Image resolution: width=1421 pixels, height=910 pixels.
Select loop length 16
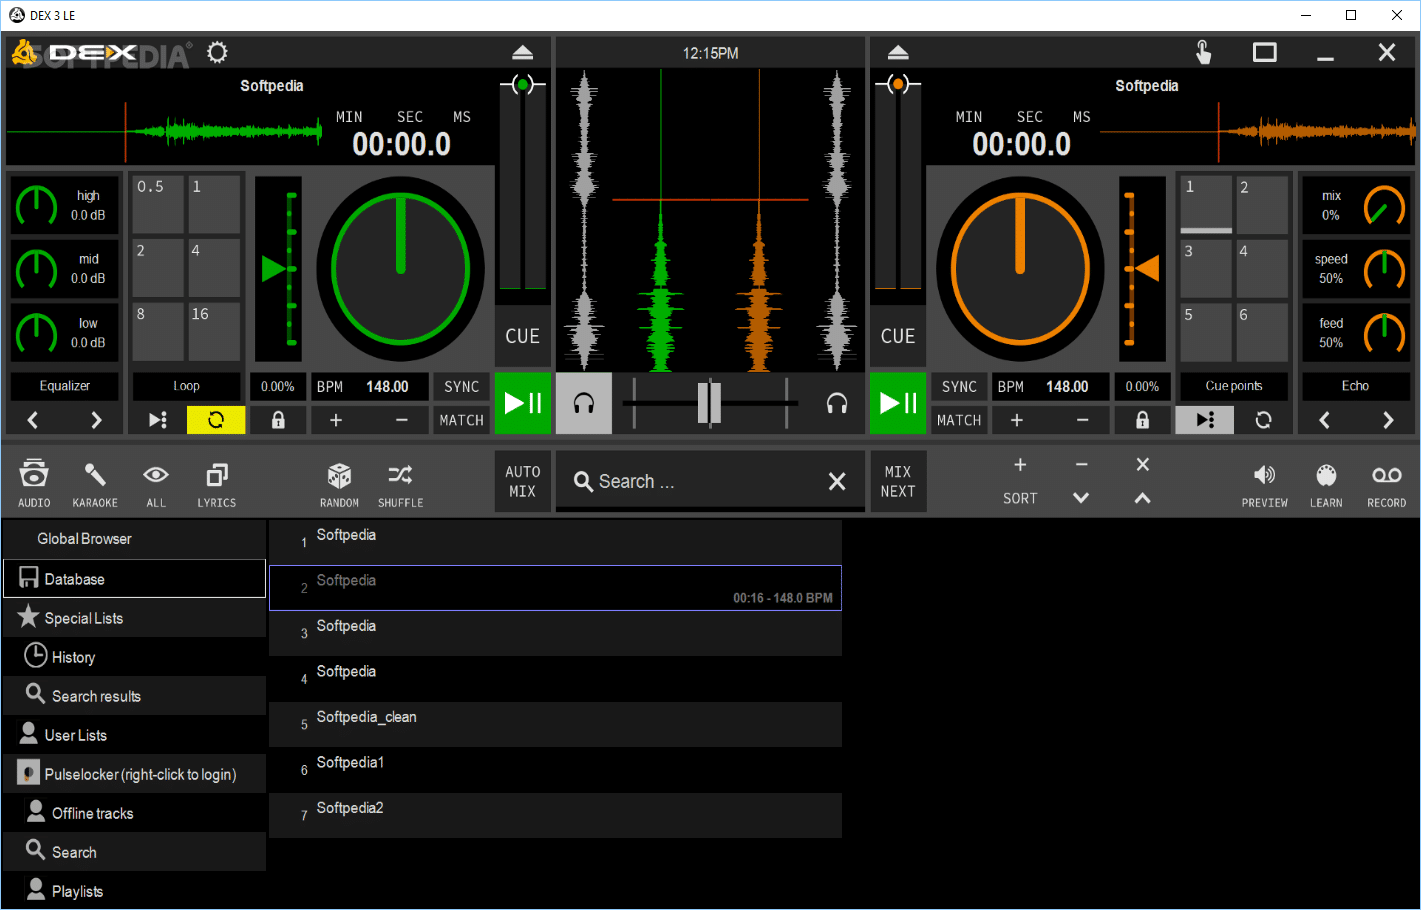(x=214, y=331)
